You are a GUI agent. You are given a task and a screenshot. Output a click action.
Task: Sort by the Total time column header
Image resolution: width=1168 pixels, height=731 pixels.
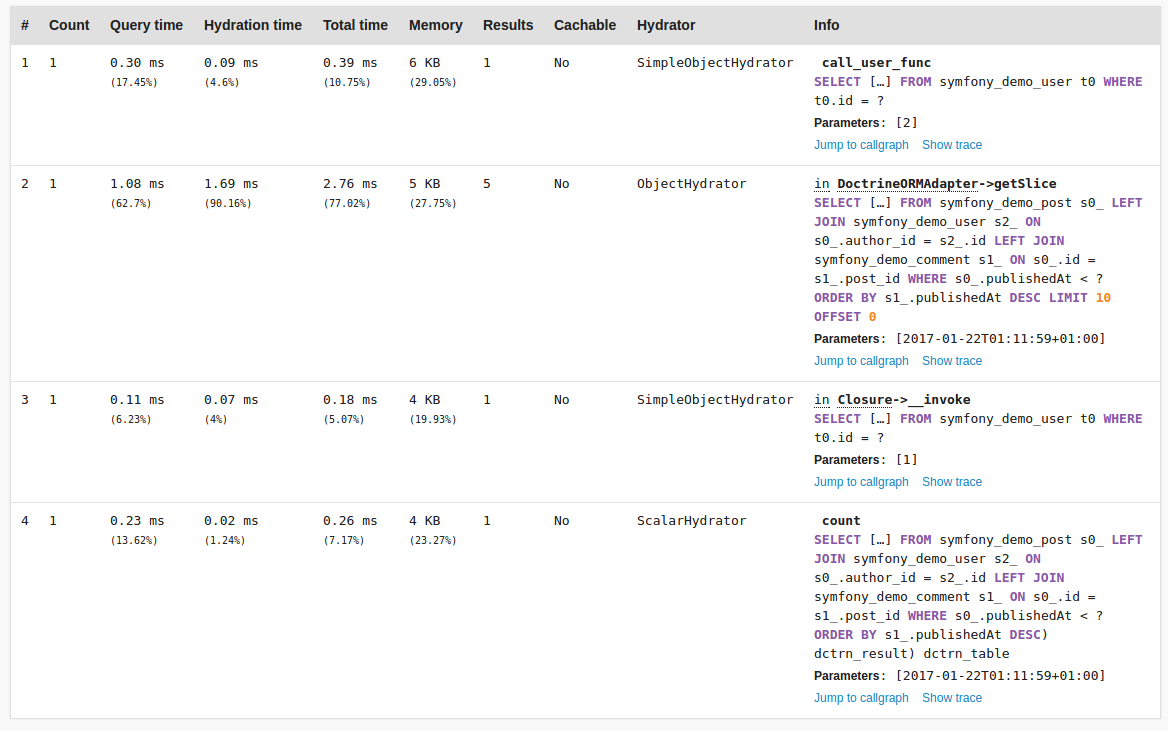[355, 25]
